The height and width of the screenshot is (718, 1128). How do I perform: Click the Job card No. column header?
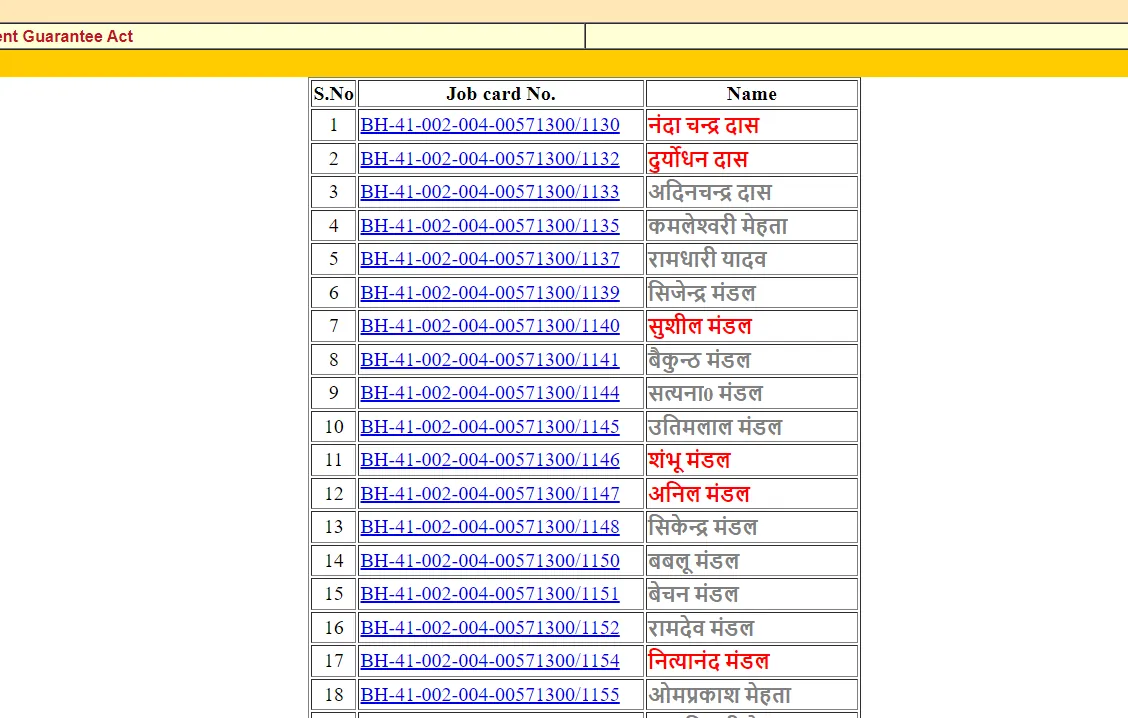pyautogui.click(x=500, y=93)
